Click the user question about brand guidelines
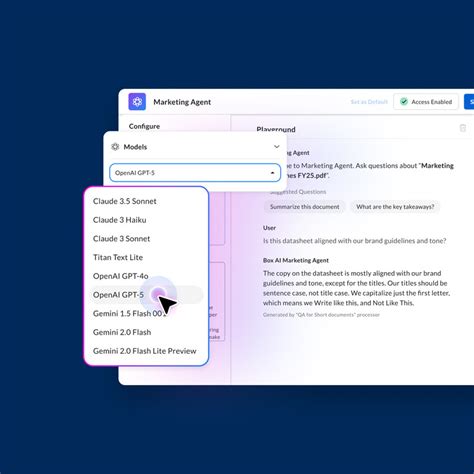Screen dimensions: 474x474 pyautogui.click(x=355, y=241)
